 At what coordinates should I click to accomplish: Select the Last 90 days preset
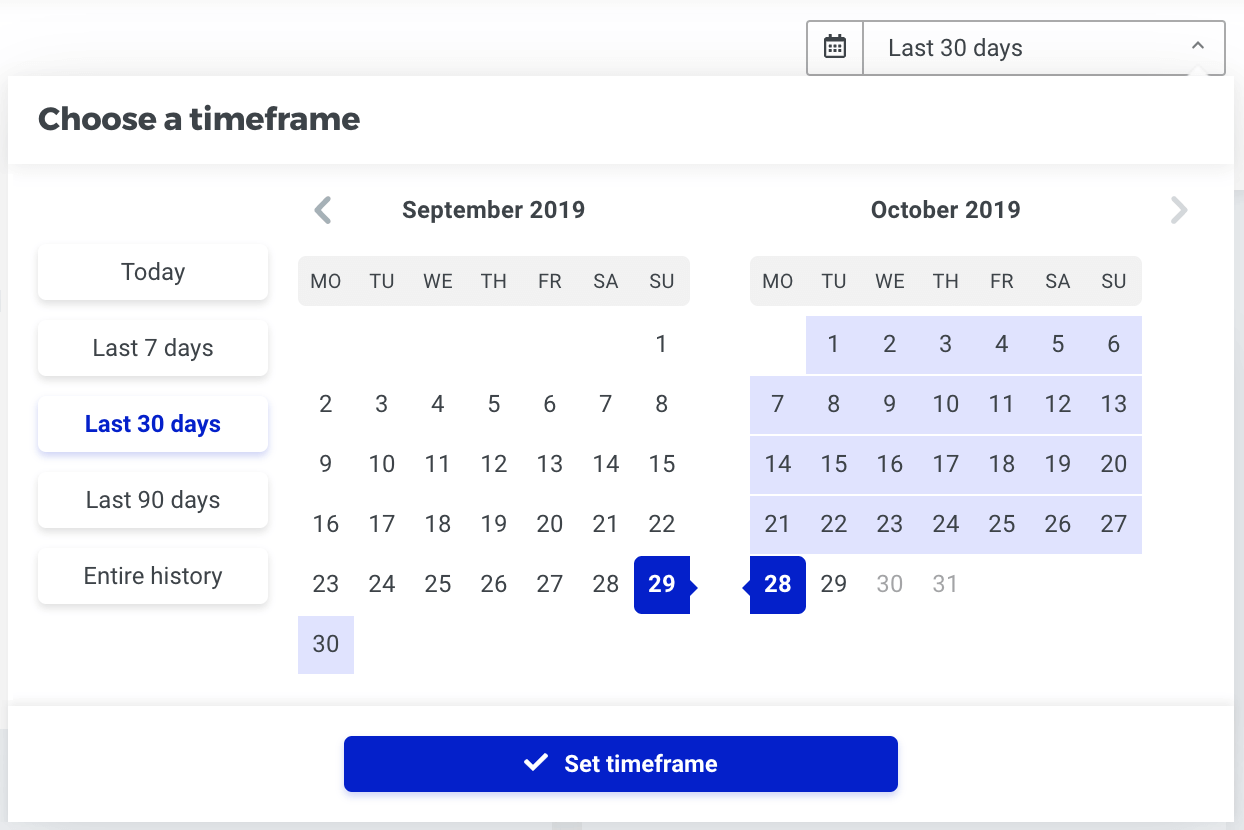pos(153,500)
